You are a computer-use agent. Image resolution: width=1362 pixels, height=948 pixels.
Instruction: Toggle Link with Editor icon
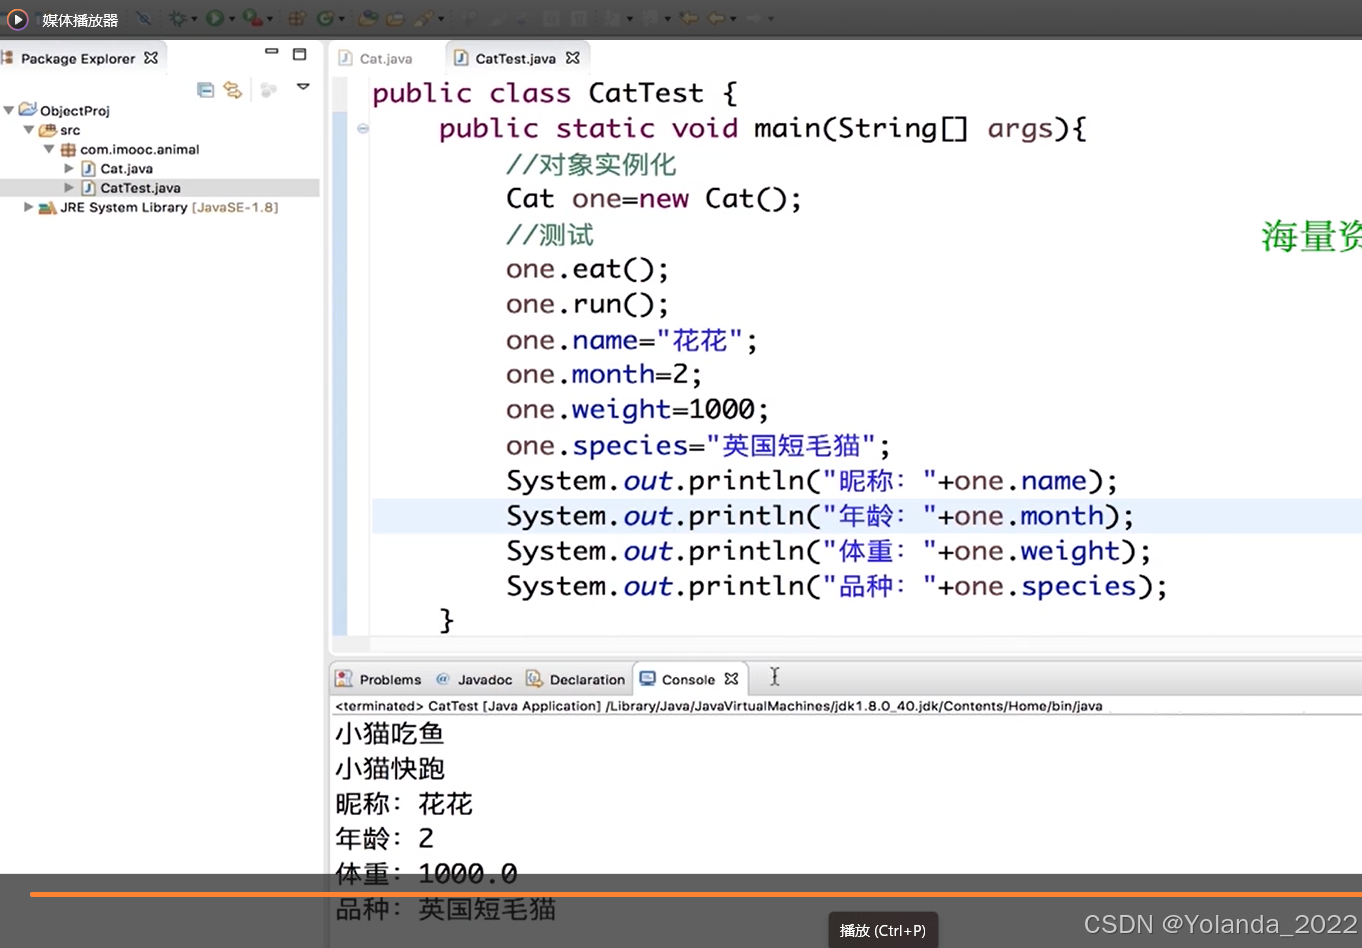click(x=233, y=90)
